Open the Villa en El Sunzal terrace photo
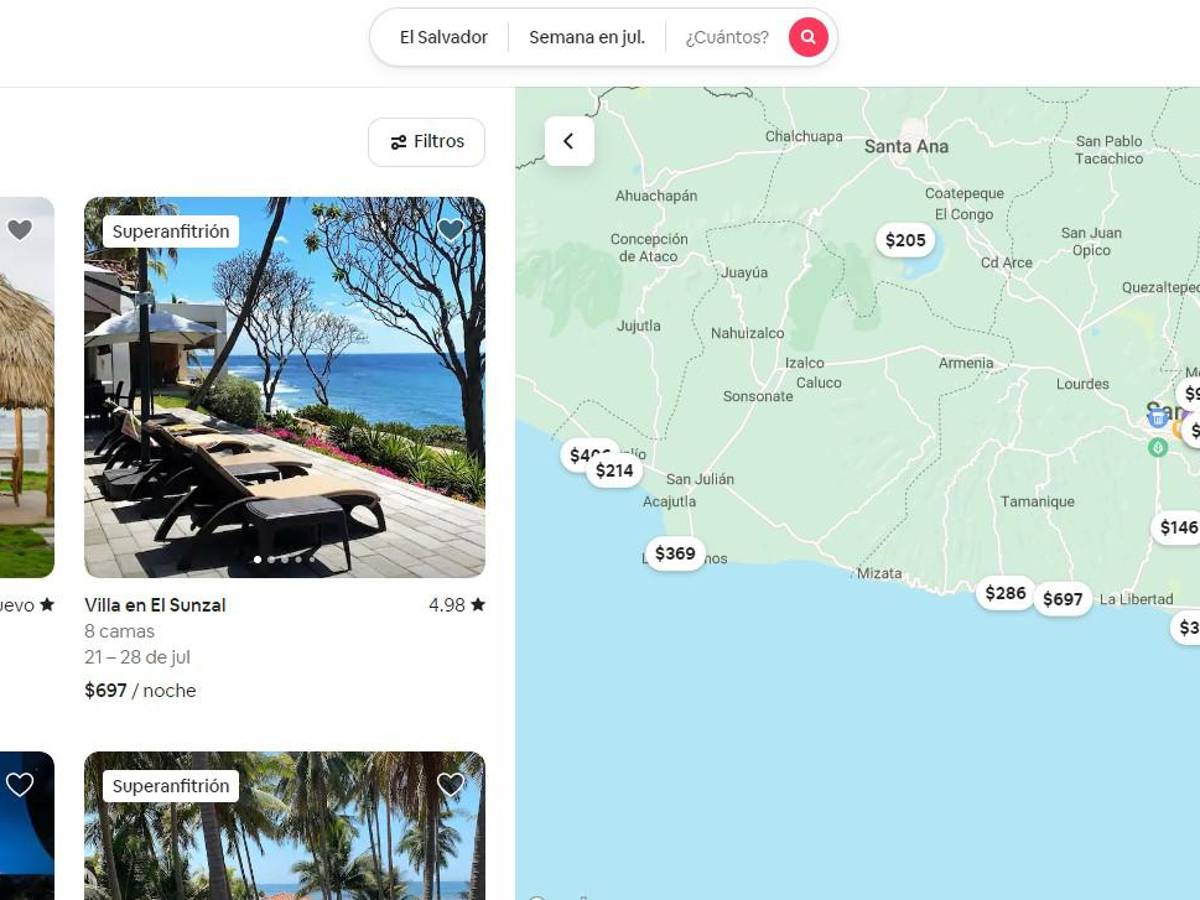The height and width of the screenshot is (900, 1200). click(x=285, y=387)
